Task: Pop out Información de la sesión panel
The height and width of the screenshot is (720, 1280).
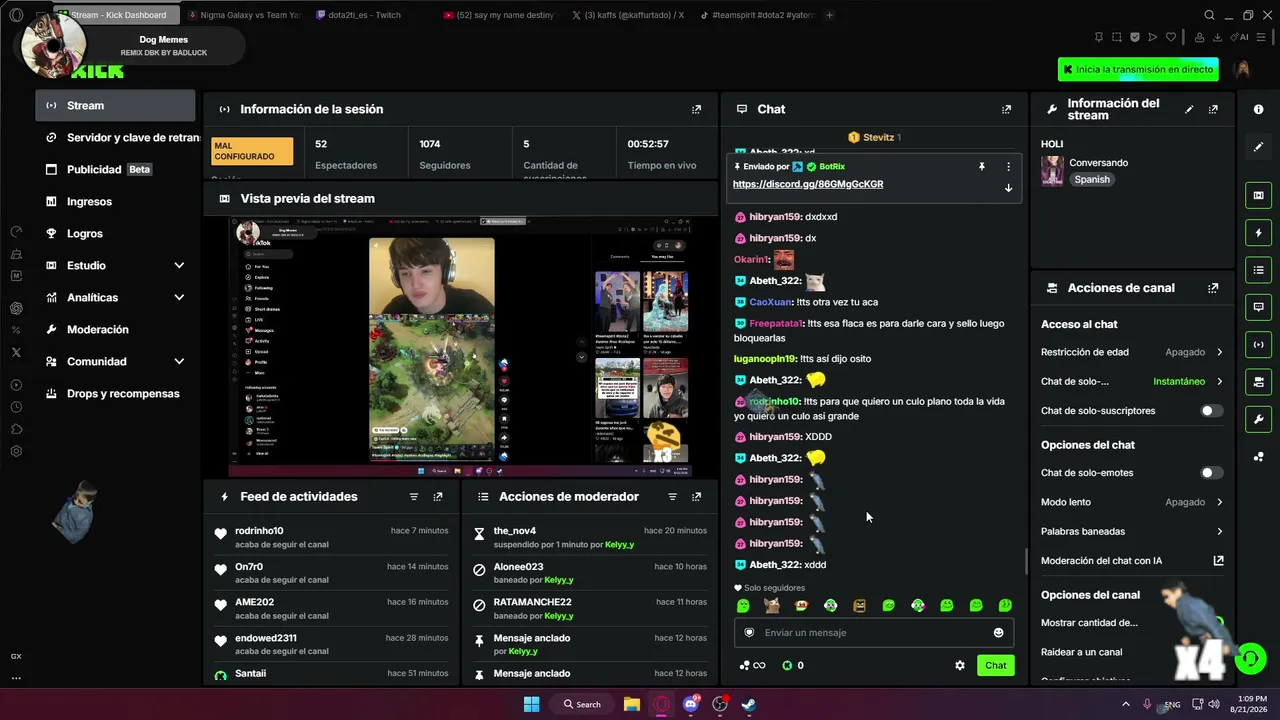Action: click(x=696, y=109)
